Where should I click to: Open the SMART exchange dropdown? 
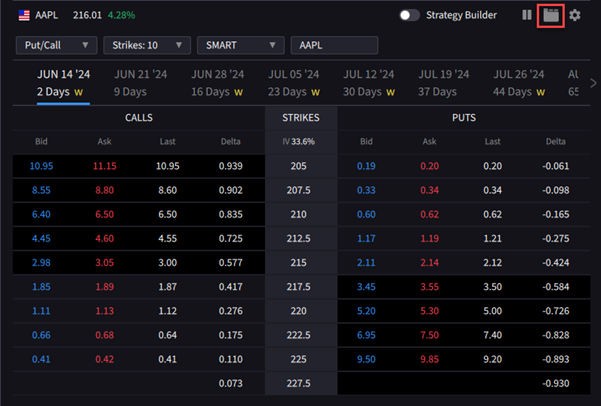click(x=240, y=45)
